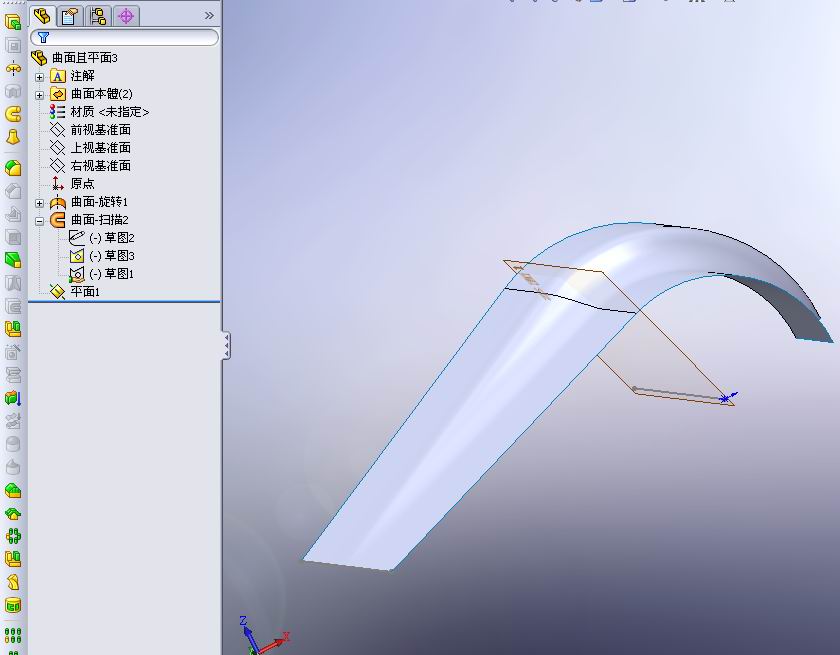The width and height of the screenshot is (840, 655).
Task: Select the Extruded Boss/Base tool
Action: [x=13, y=22]
